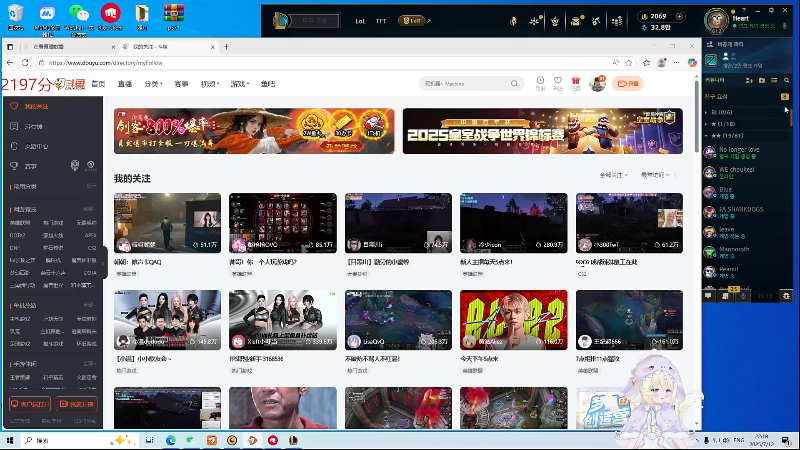Click the Edge address bar URL
Image resolution: width=800 pixels, height=450 pixels.
pyautogui.click(x=106, y=63)
